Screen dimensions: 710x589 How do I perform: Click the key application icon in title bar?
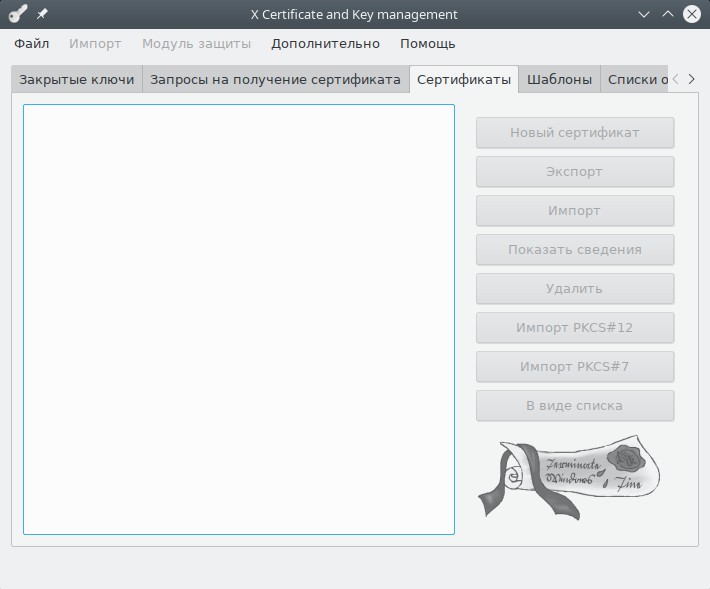[x=17, y=15]
